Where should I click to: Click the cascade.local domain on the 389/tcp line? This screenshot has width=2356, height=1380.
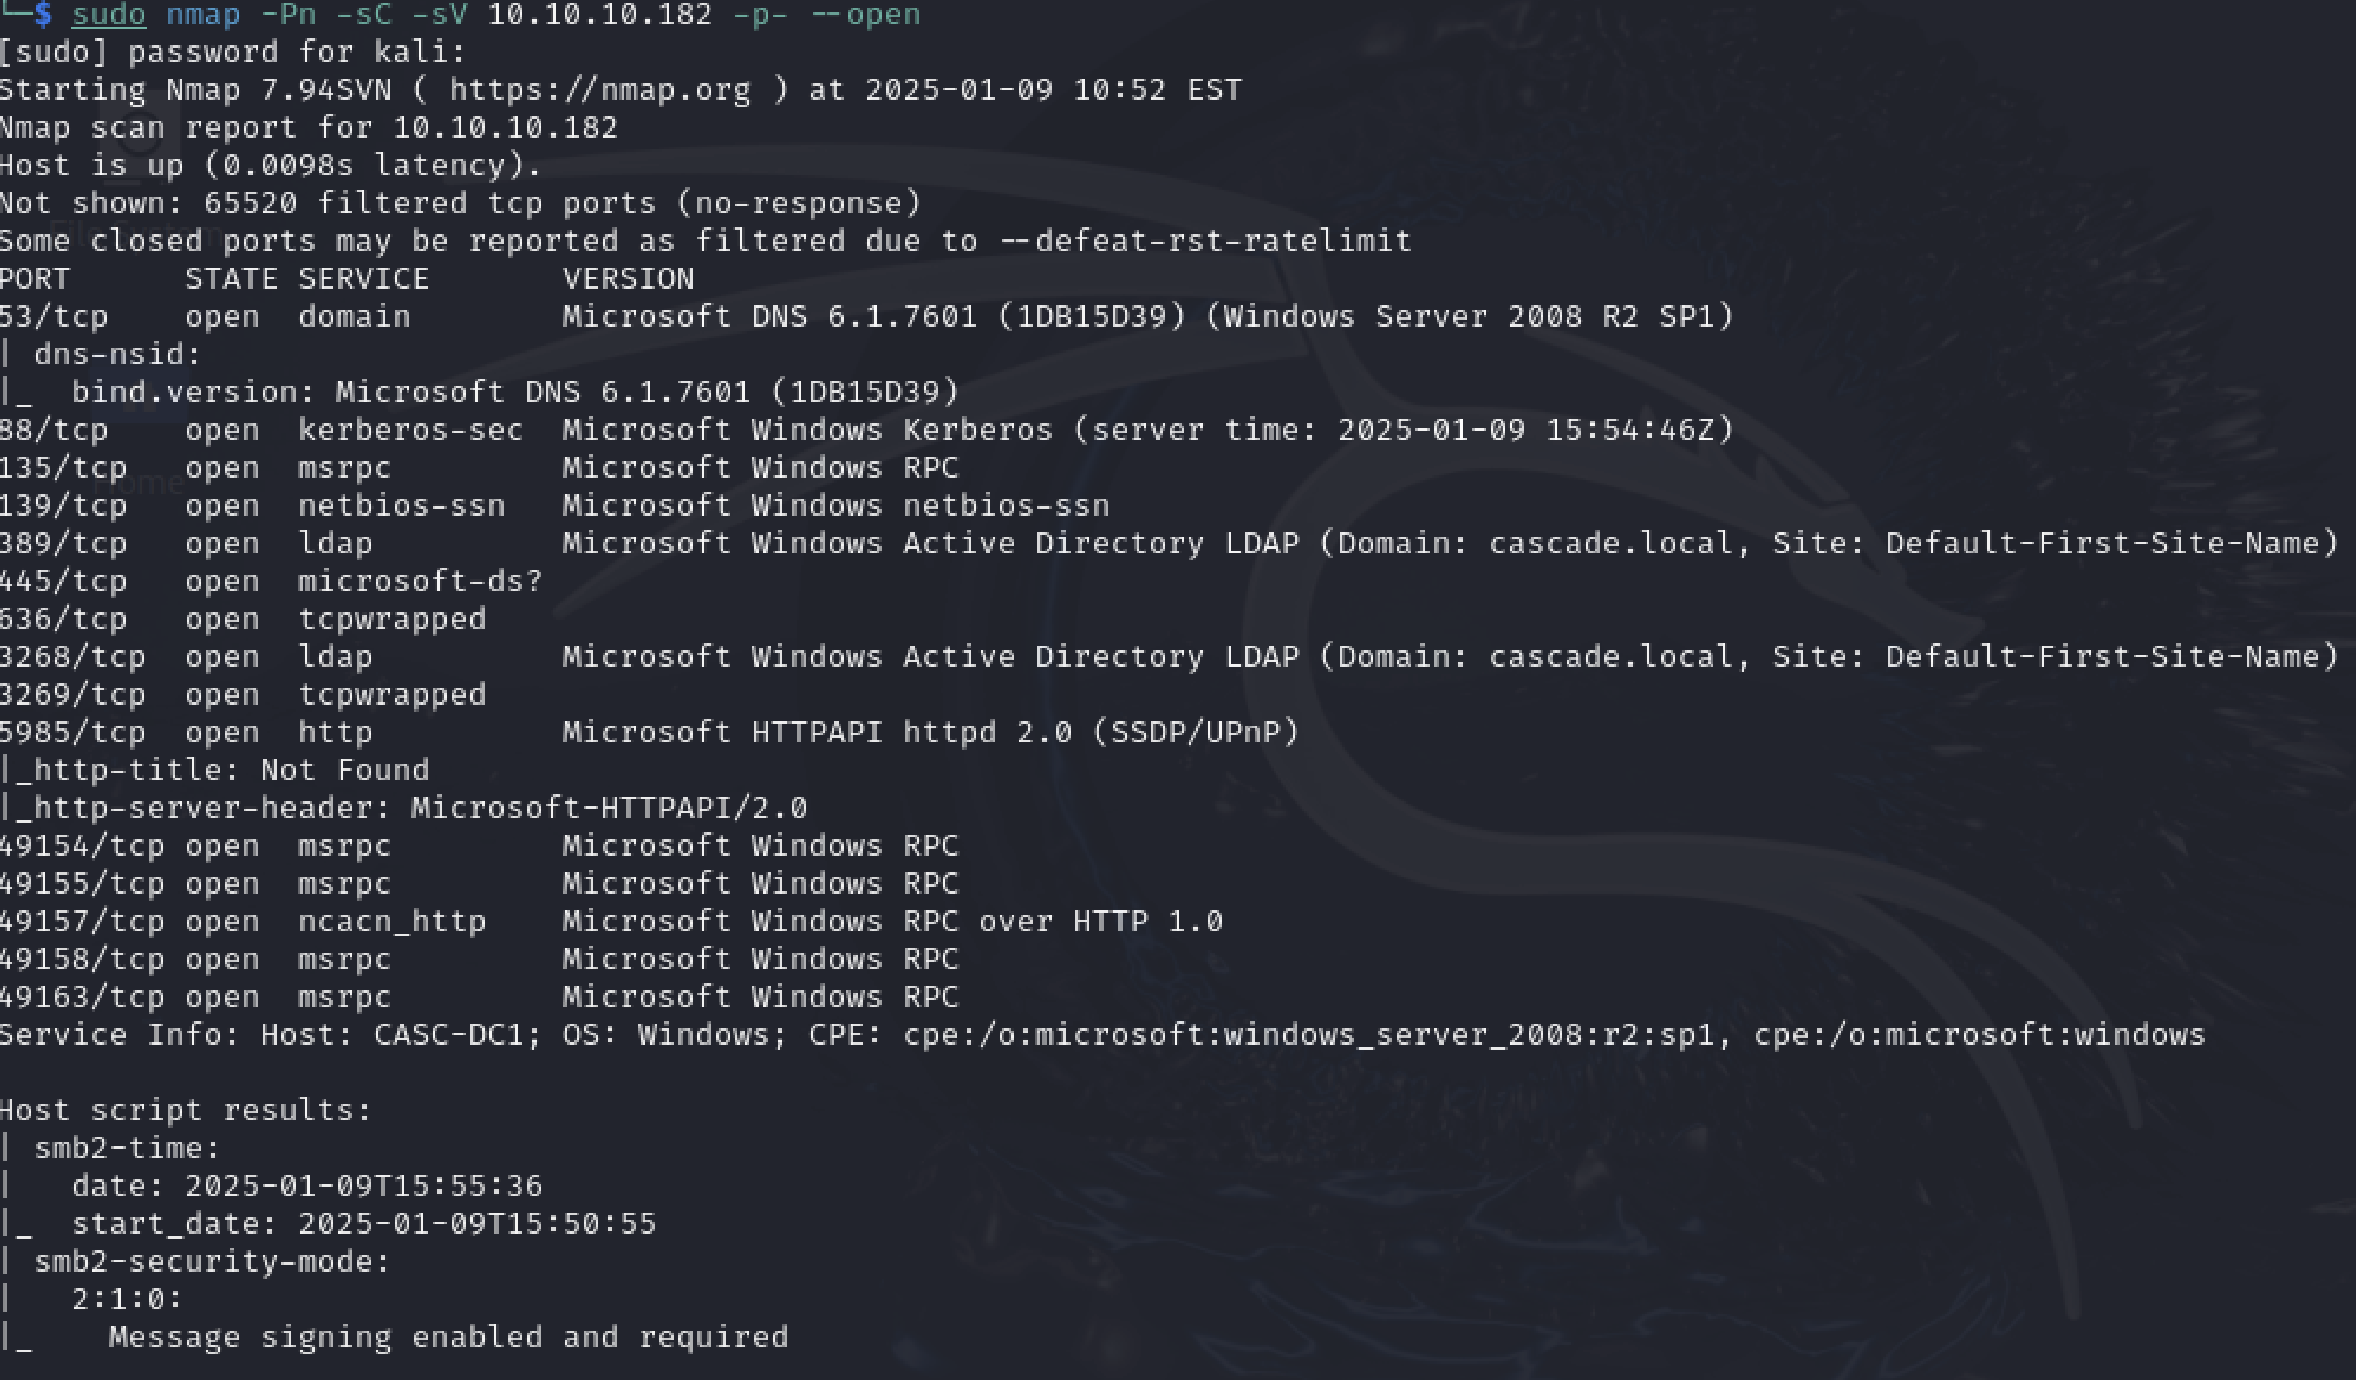[x=1610, y=544]
